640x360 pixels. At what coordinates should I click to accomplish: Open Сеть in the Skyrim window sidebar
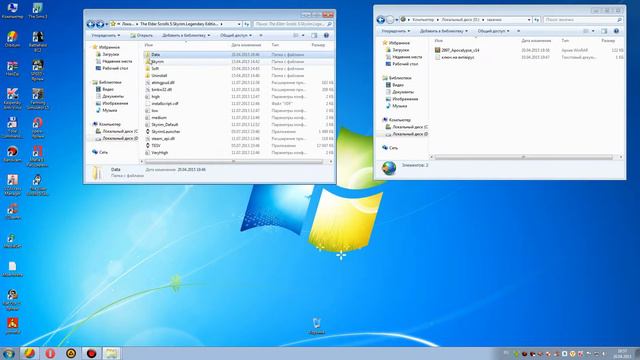point(100,152)
